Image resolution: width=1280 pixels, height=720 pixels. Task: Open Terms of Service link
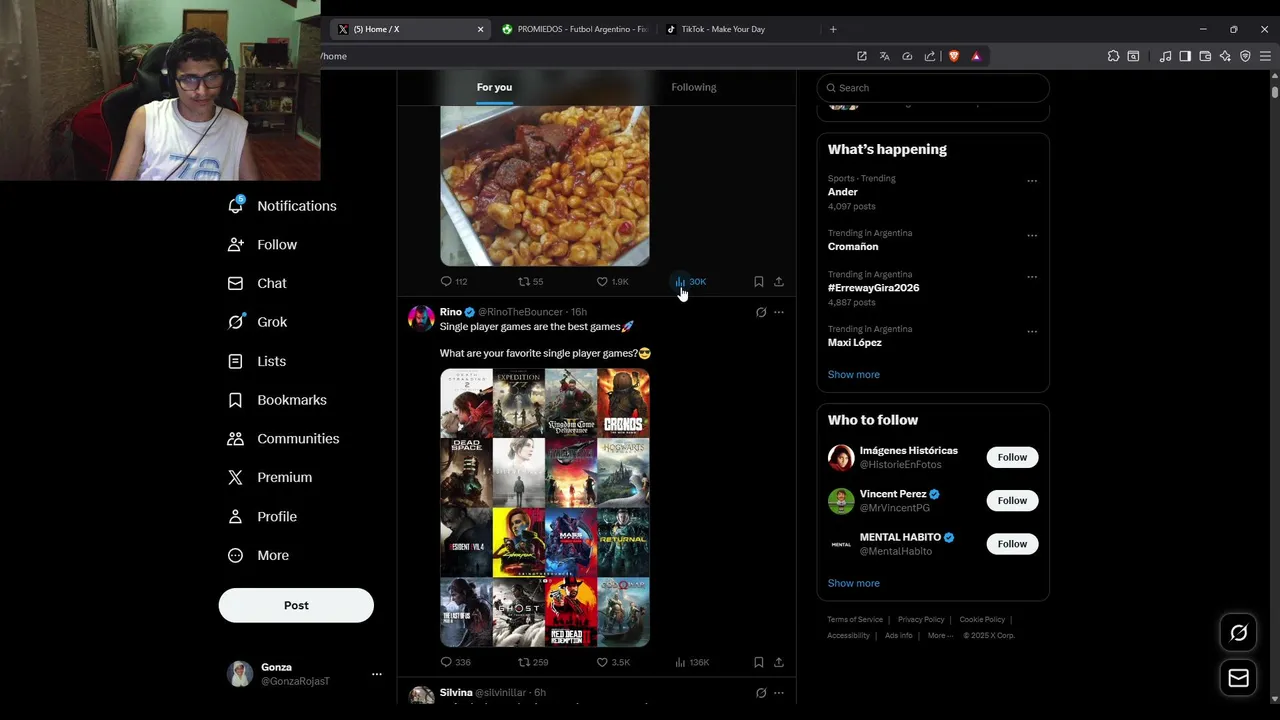tap(855, 620)
